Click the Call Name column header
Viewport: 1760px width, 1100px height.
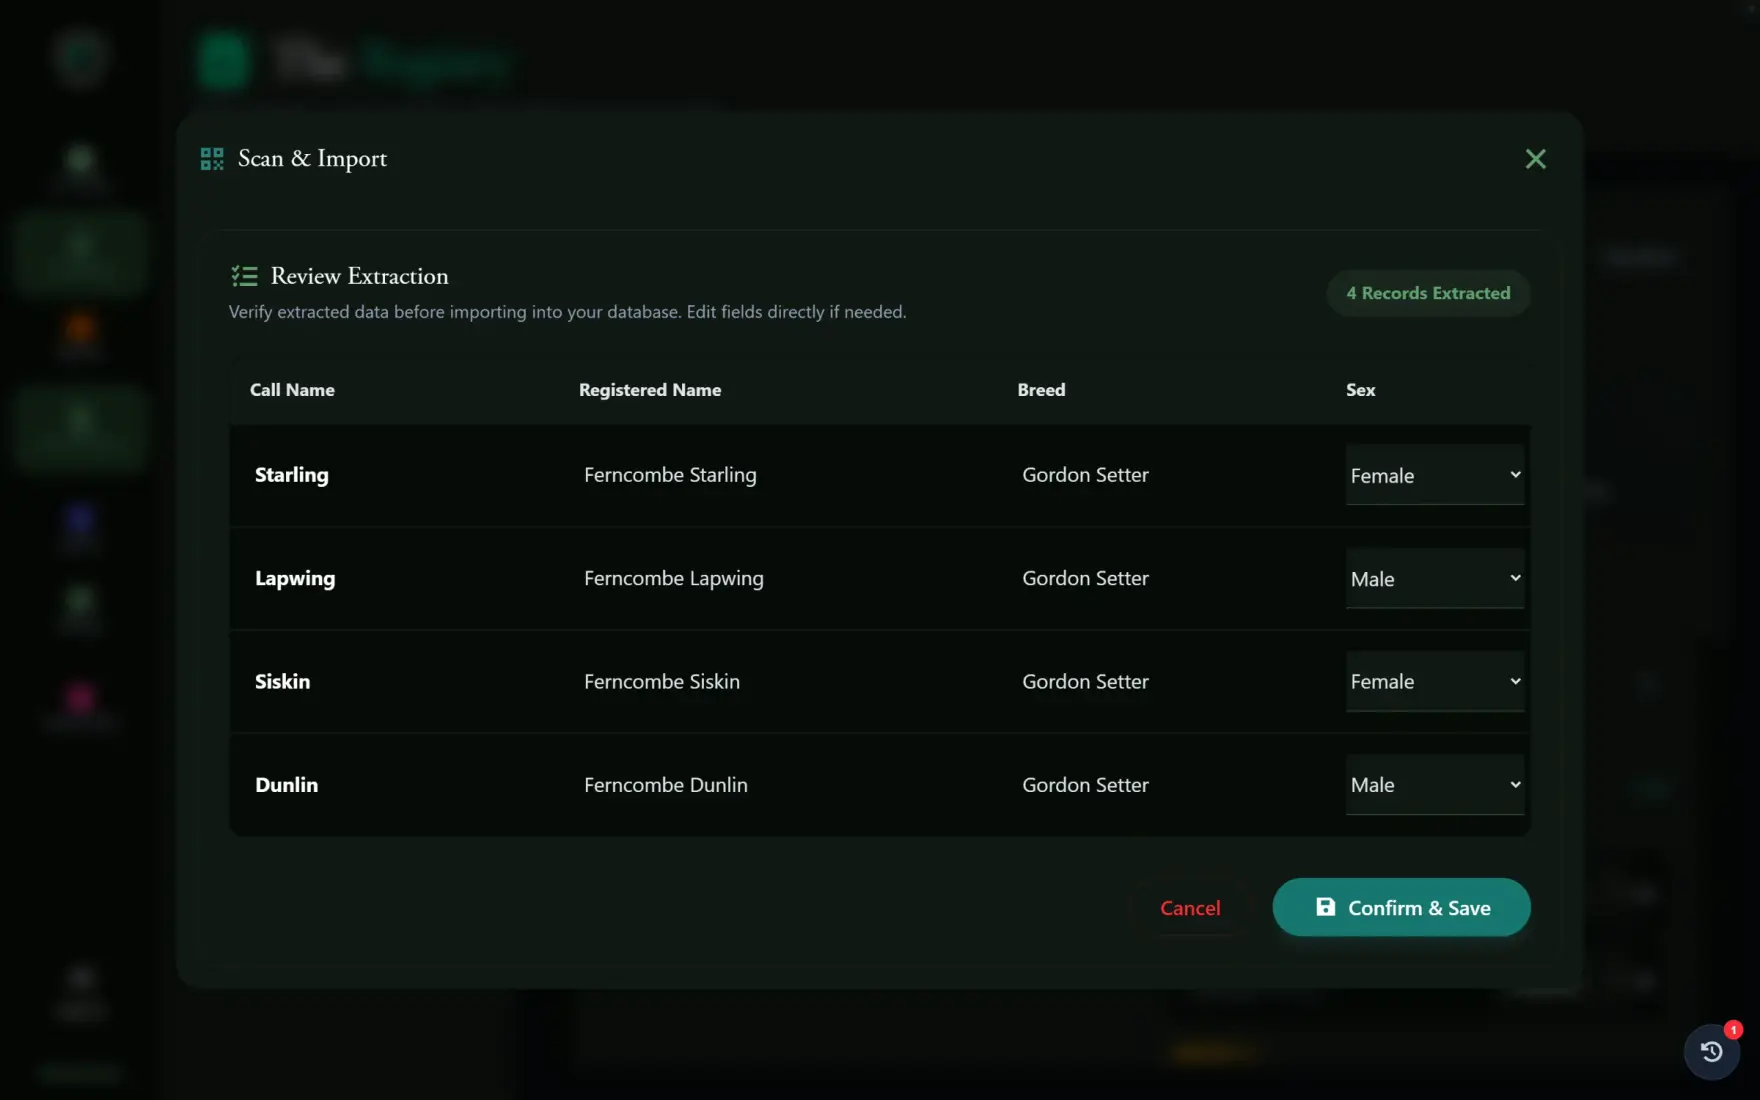tap(292, 390)
